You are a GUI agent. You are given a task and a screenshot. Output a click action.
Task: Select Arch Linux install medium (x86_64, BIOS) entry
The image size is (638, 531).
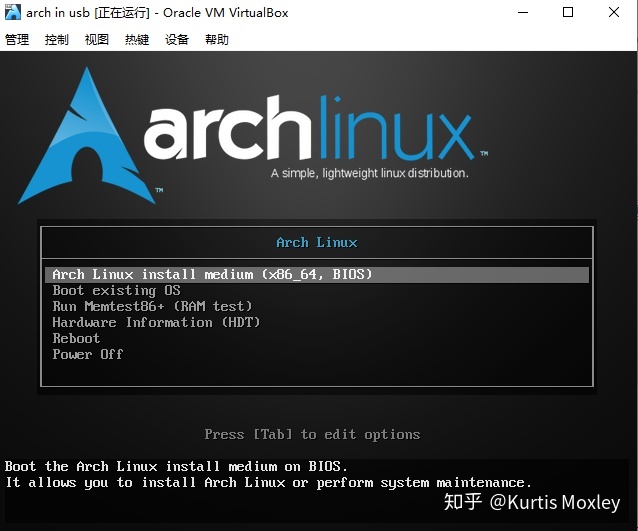coord(317,275)
